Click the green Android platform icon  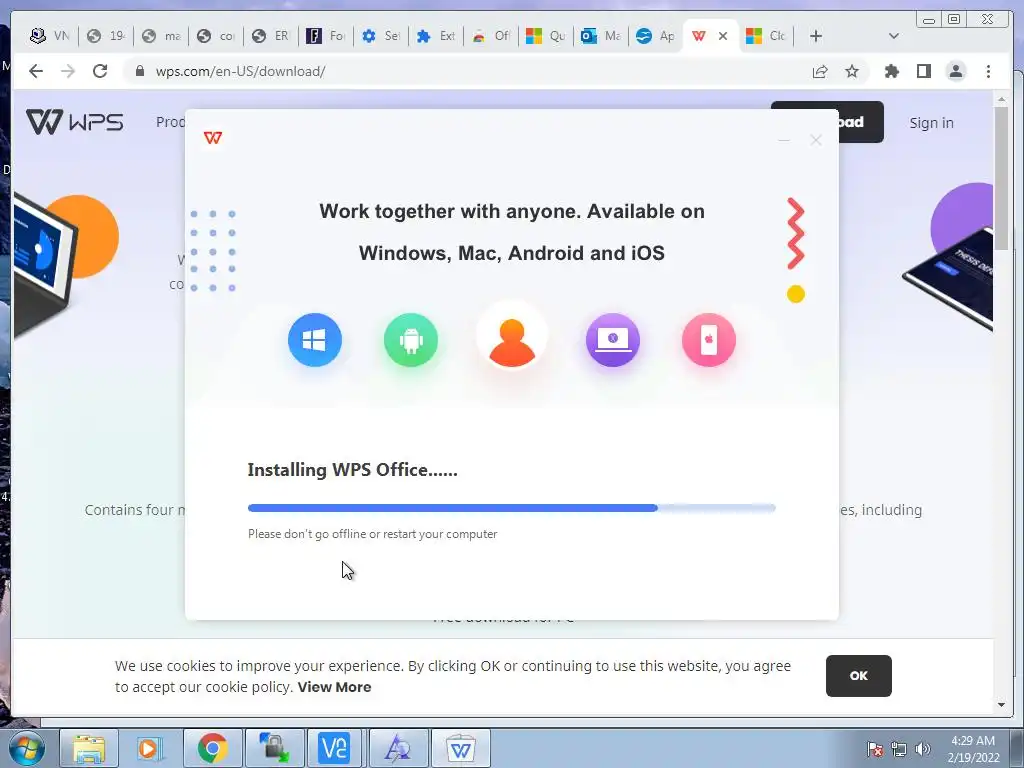(x=411, y=340)
